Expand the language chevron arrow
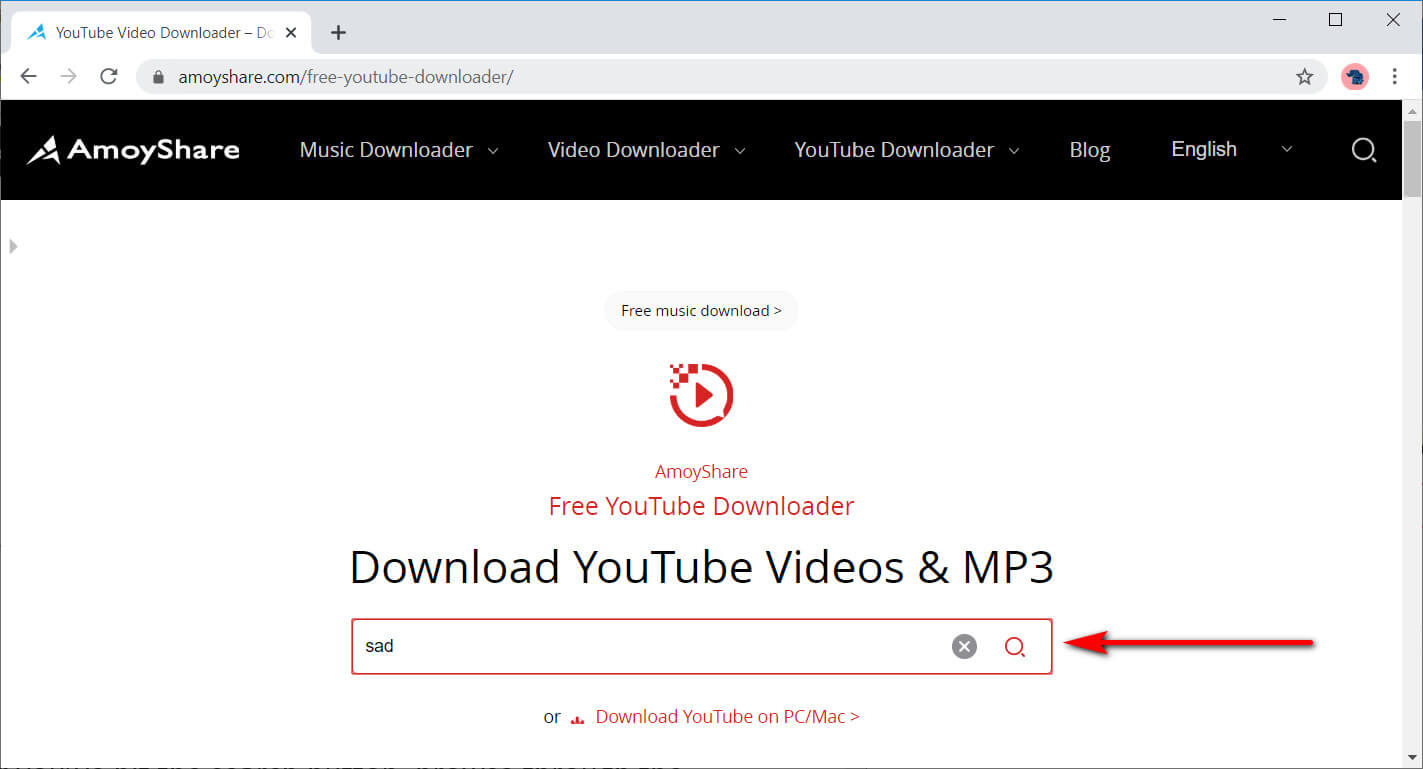1423x769 pixels. tap(1287, 149)
